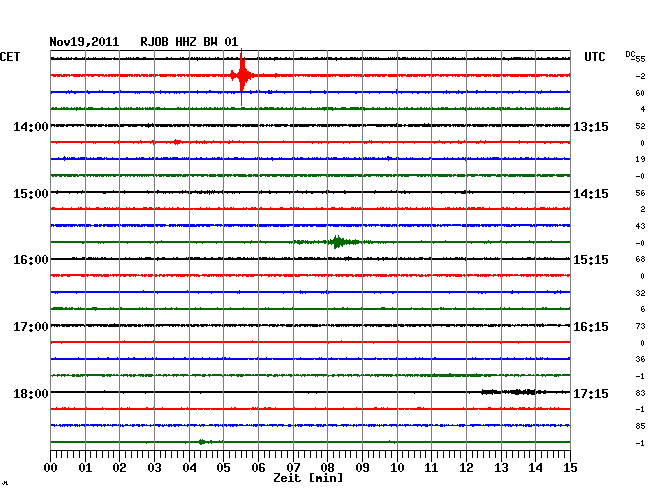Screen dimensions: 650x494
Task: Select the 15:00 CET time label
Action: [31, 194]
